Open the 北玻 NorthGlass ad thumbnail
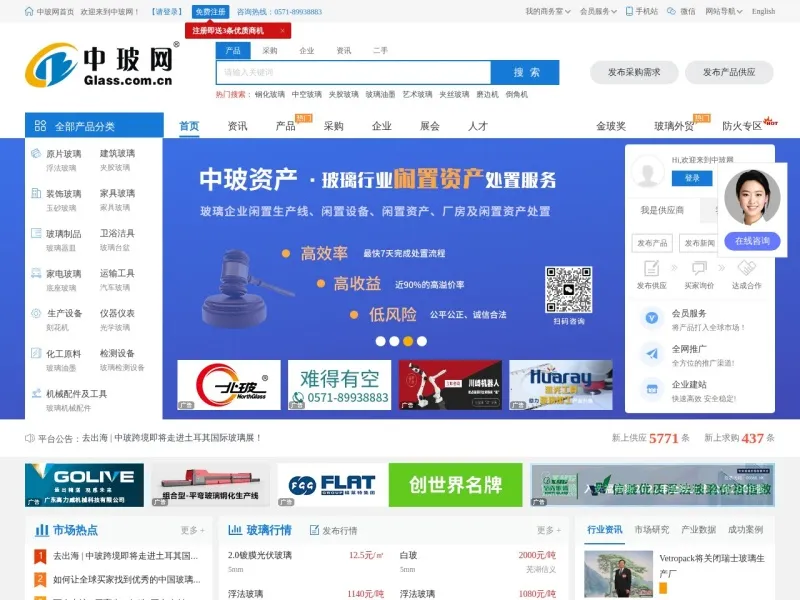 [229, 385]
